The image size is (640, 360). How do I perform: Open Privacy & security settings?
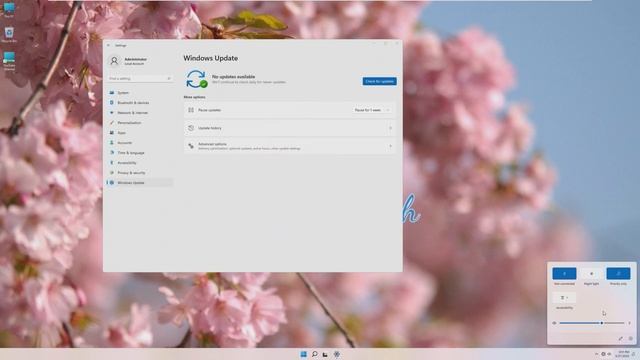tap(140, 173)
